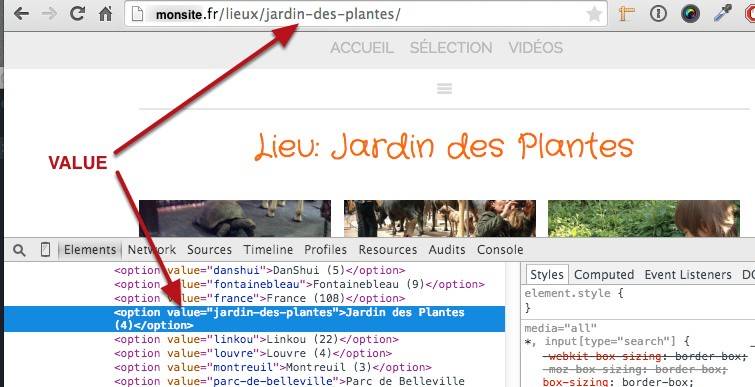Click the struck-through -moz-box-sizing declaration
The height and width of the screenshot is (387, 755).
coord(635,370)
